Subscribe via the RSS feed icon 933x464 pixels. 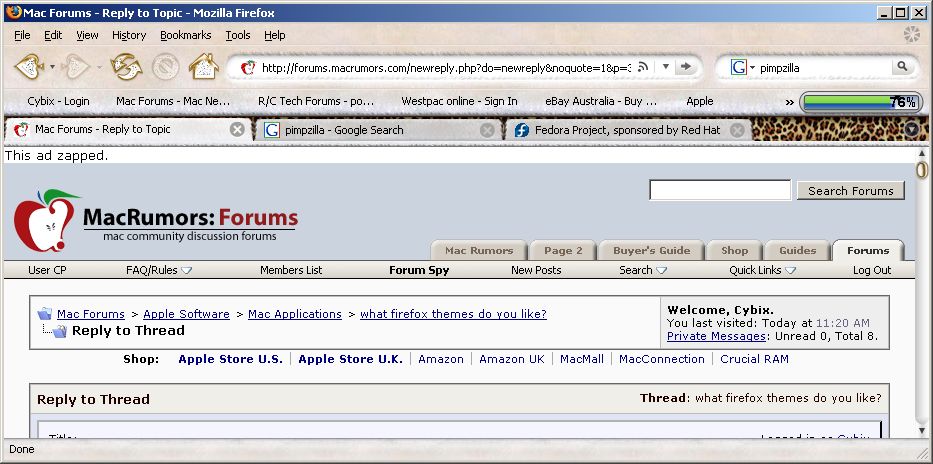click(643, 67)
